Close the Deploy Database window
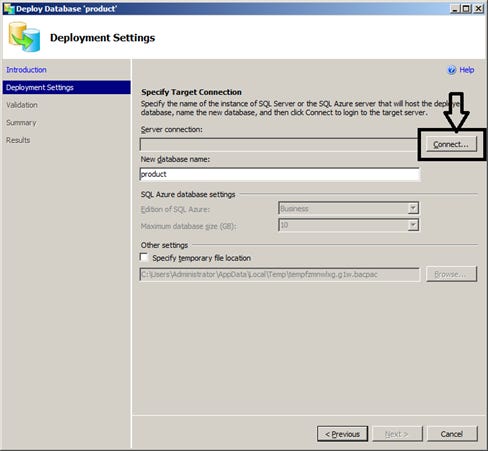 (478, 9)
